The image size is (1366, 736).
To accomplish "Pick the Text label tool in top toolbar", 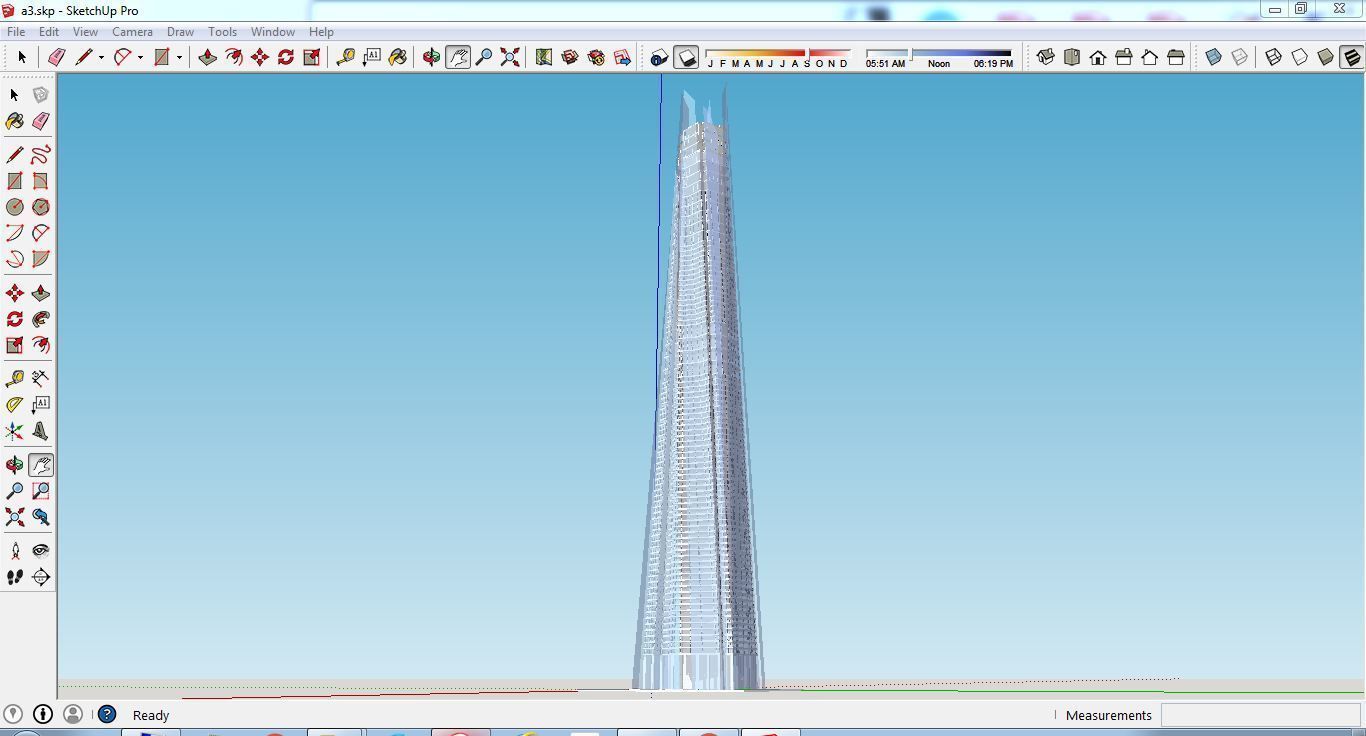I will [x=371, y=58].
